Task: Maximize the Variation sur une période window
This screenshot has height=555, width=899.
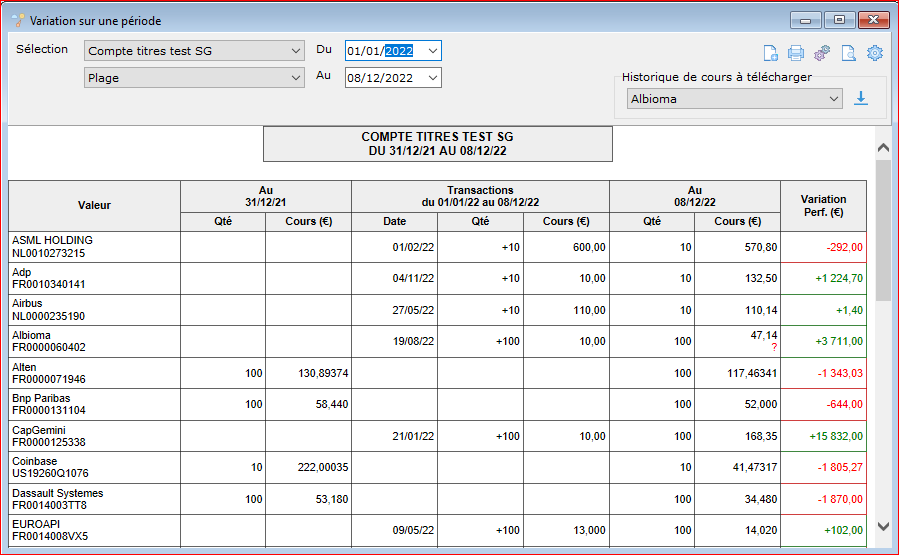Action: tap(839, 20)
